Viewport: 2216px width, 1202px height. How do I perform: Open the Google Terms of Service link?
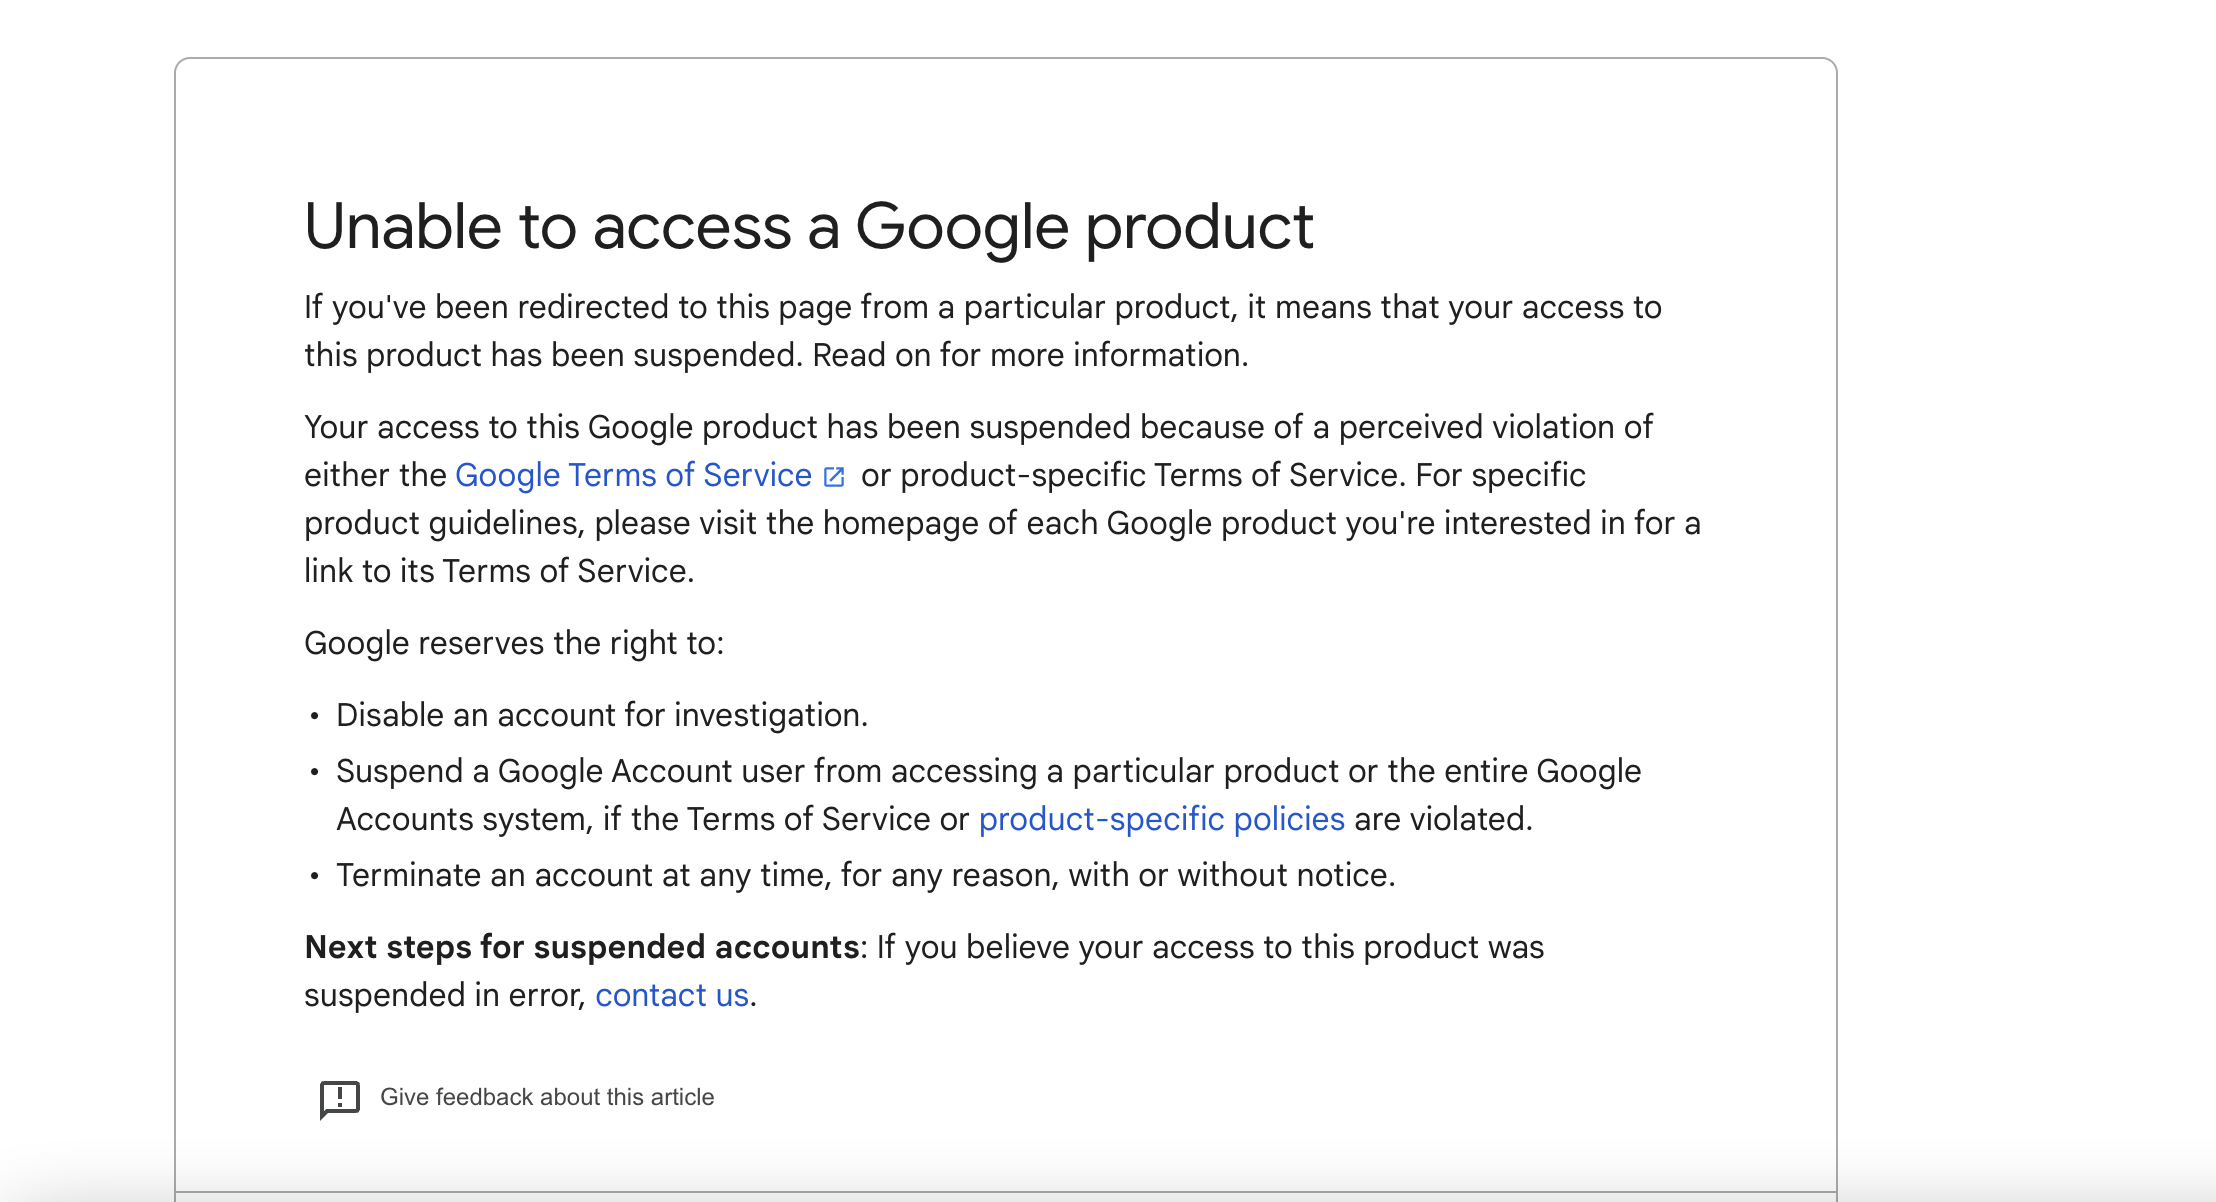coord(633,475)
